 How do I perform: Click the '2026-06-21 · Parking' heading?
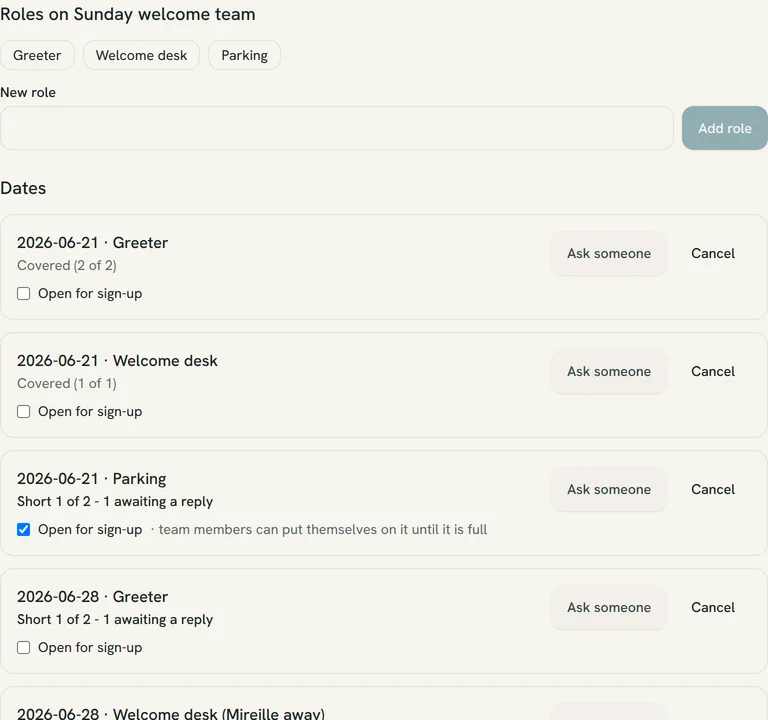pyautogui.click(x=92, y=479)
